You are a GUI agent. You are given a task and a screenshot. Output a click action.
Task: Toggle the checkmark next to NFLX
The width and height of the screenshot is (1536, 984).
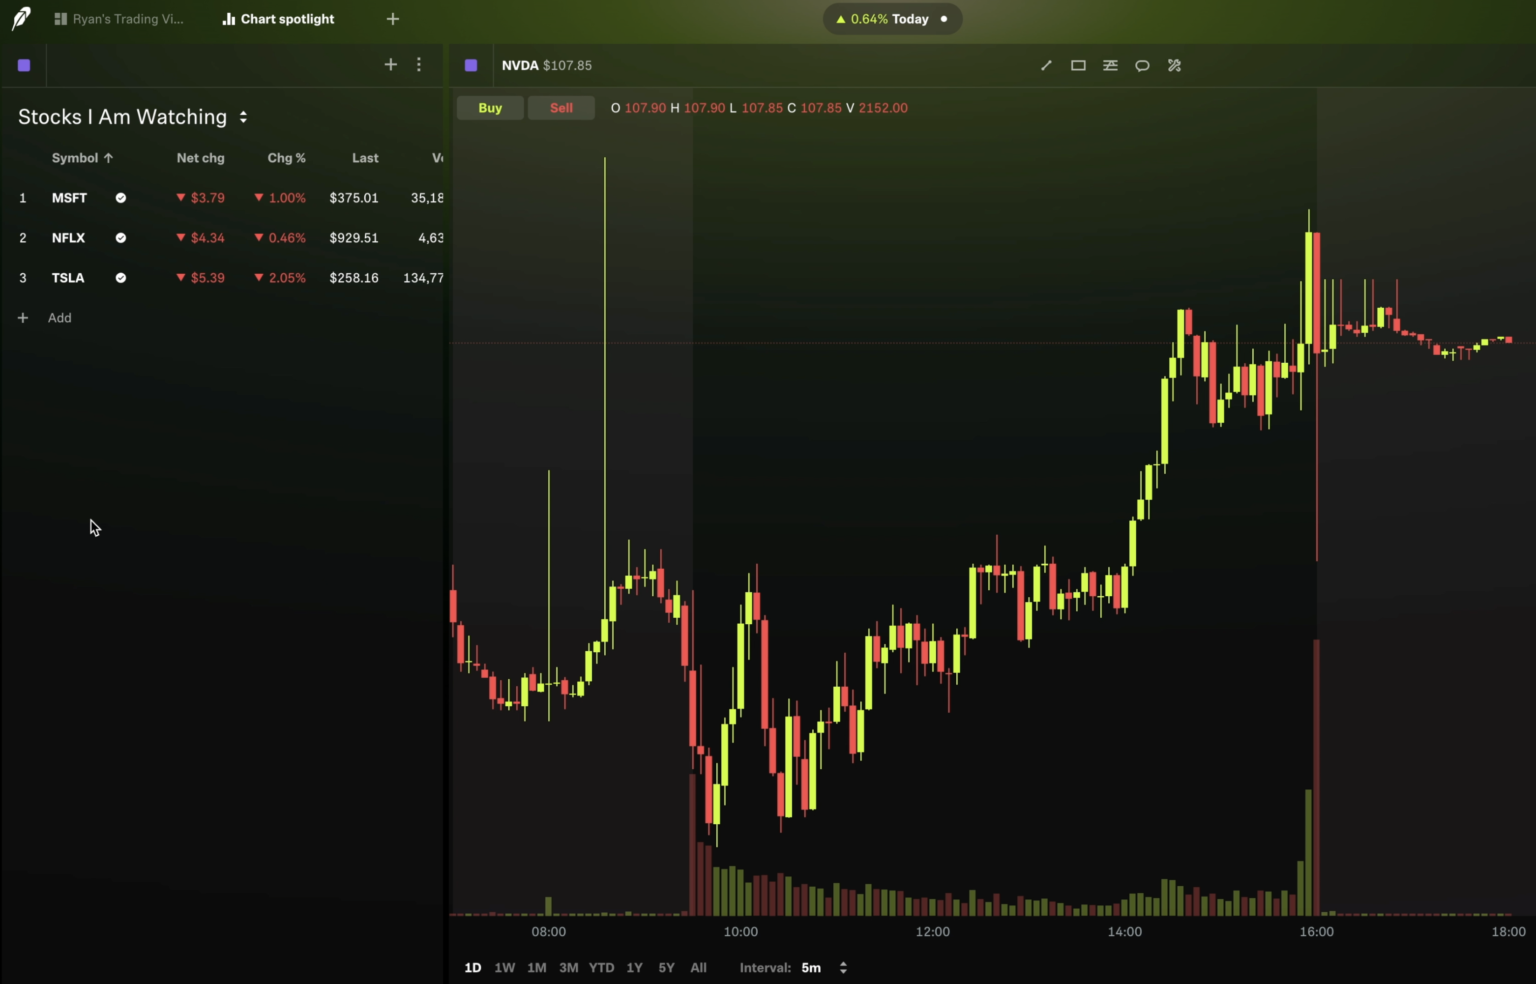click(x=120, y=237)
